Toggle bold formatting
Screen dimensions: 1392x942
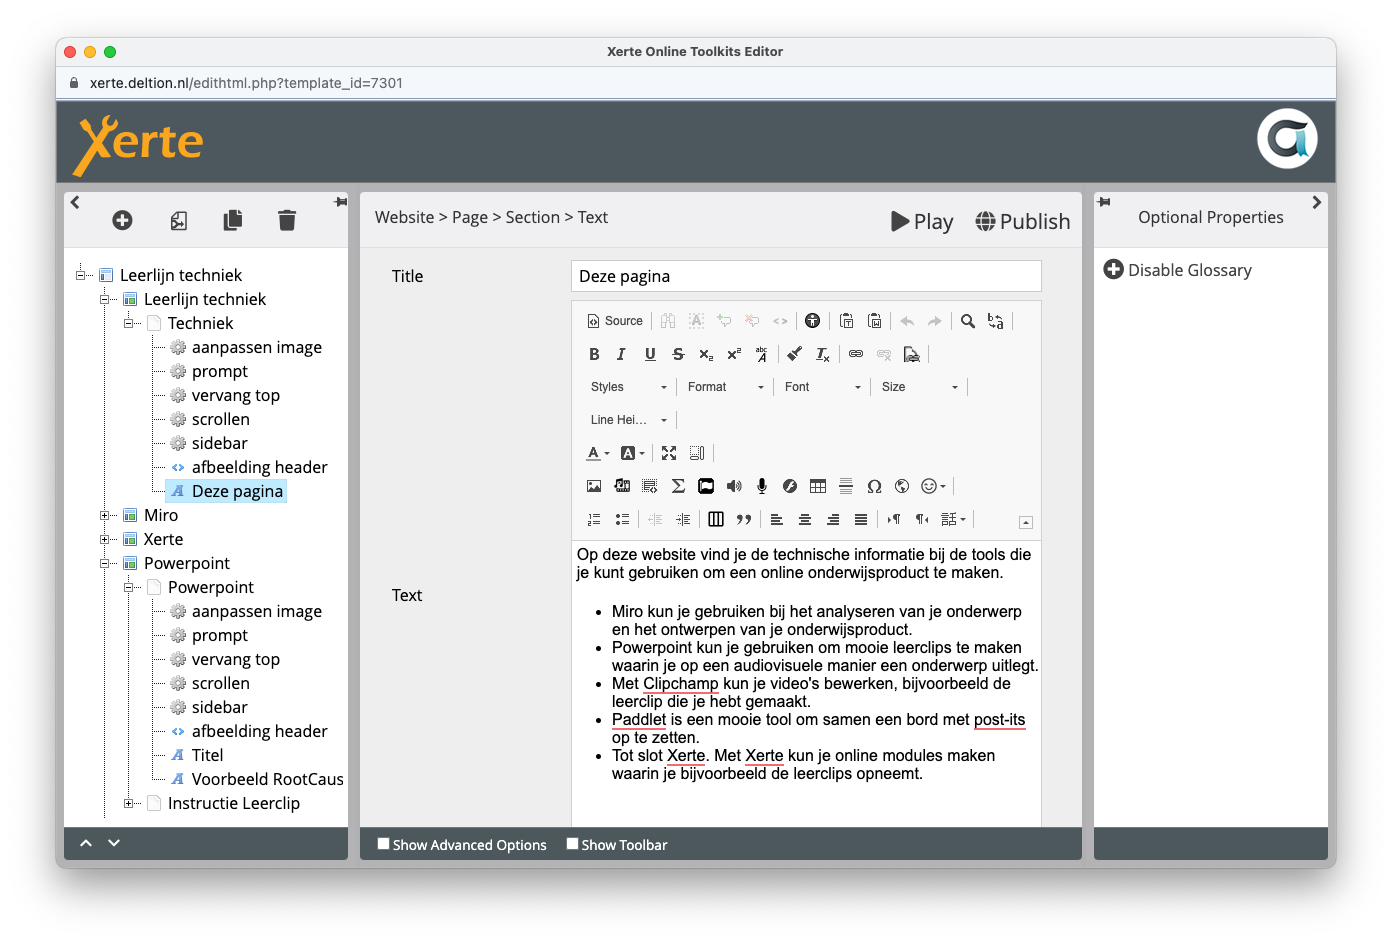point(594,354)
